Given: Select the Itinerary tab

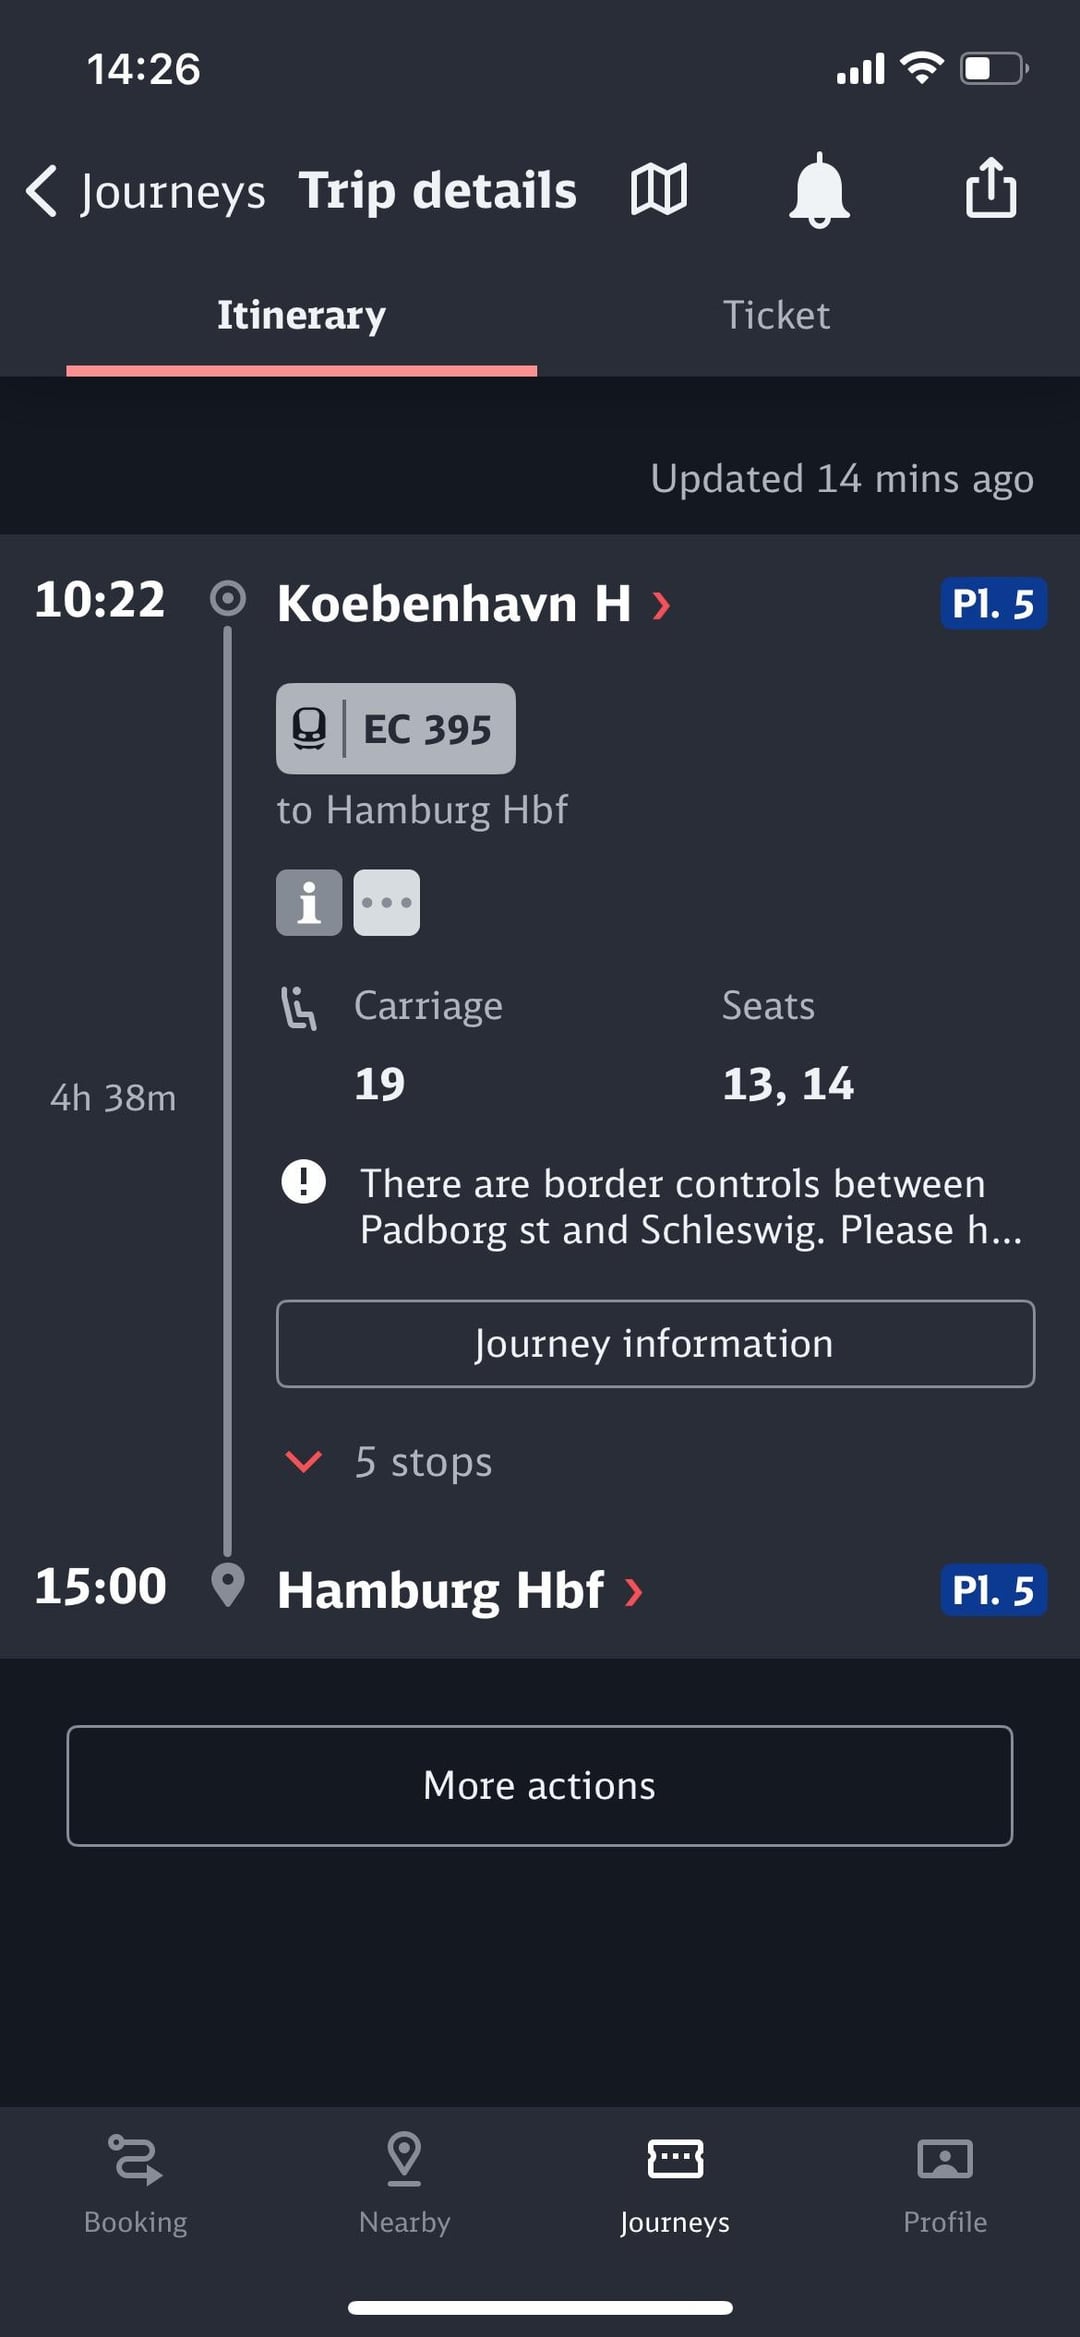Looking at the screenshot, I should tap(301, 315).
